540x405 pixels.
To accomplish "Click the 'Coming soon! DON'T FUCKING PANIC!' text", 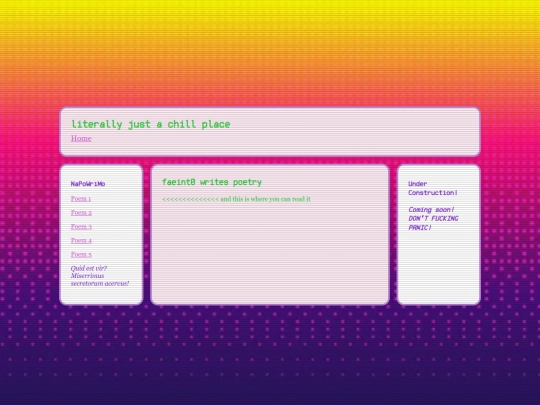I will [433, 219].
